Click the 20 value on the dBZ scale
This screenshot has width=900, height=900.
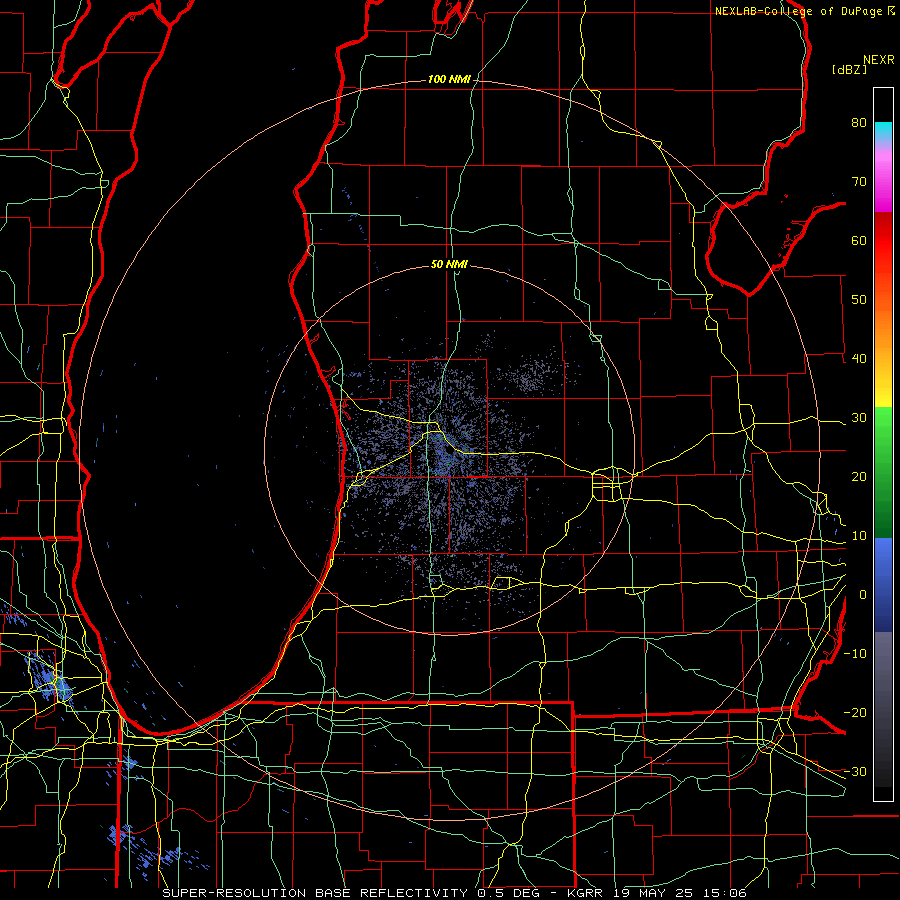[x=859, y=477]
